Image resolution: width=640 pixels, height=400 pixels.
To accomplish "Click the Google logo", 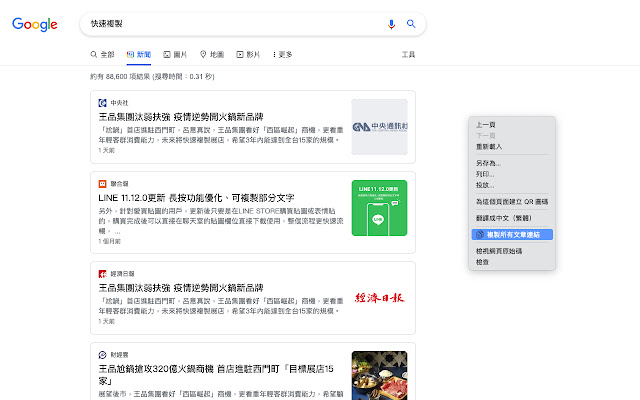I will (x=35, y=24).
